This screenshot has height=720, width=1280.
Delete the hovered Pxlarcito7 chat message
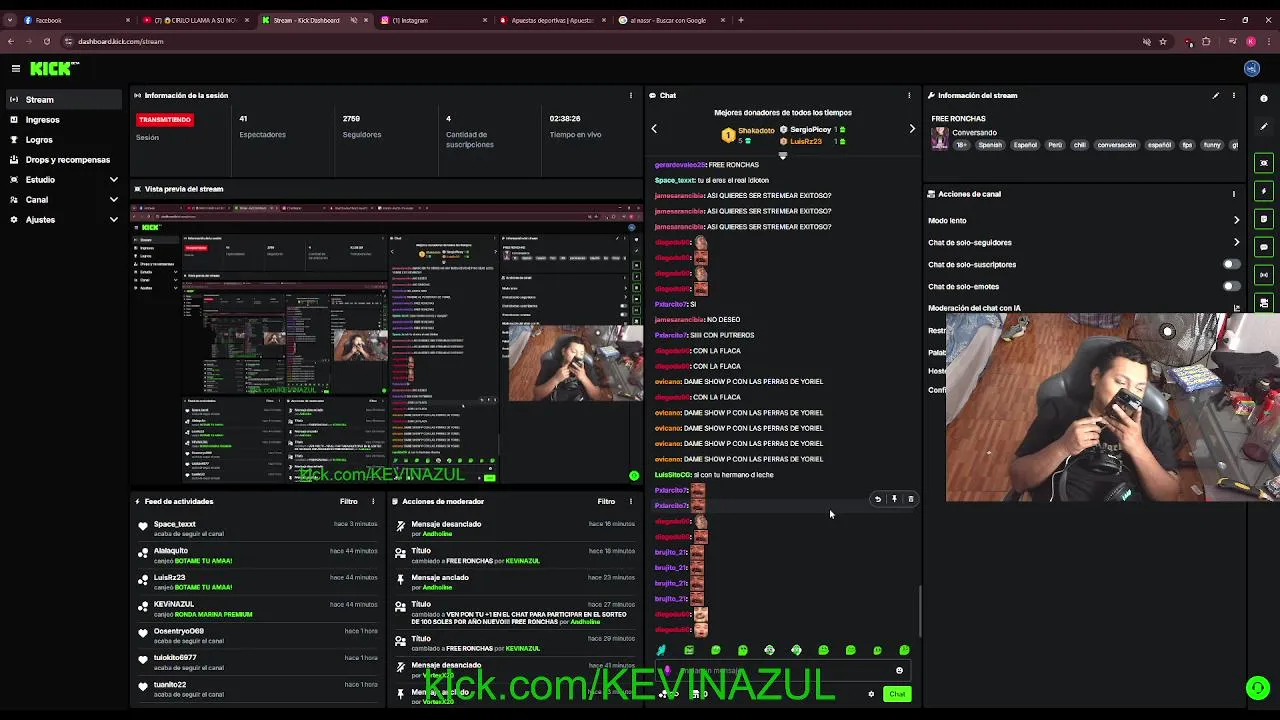coord(910,499)
